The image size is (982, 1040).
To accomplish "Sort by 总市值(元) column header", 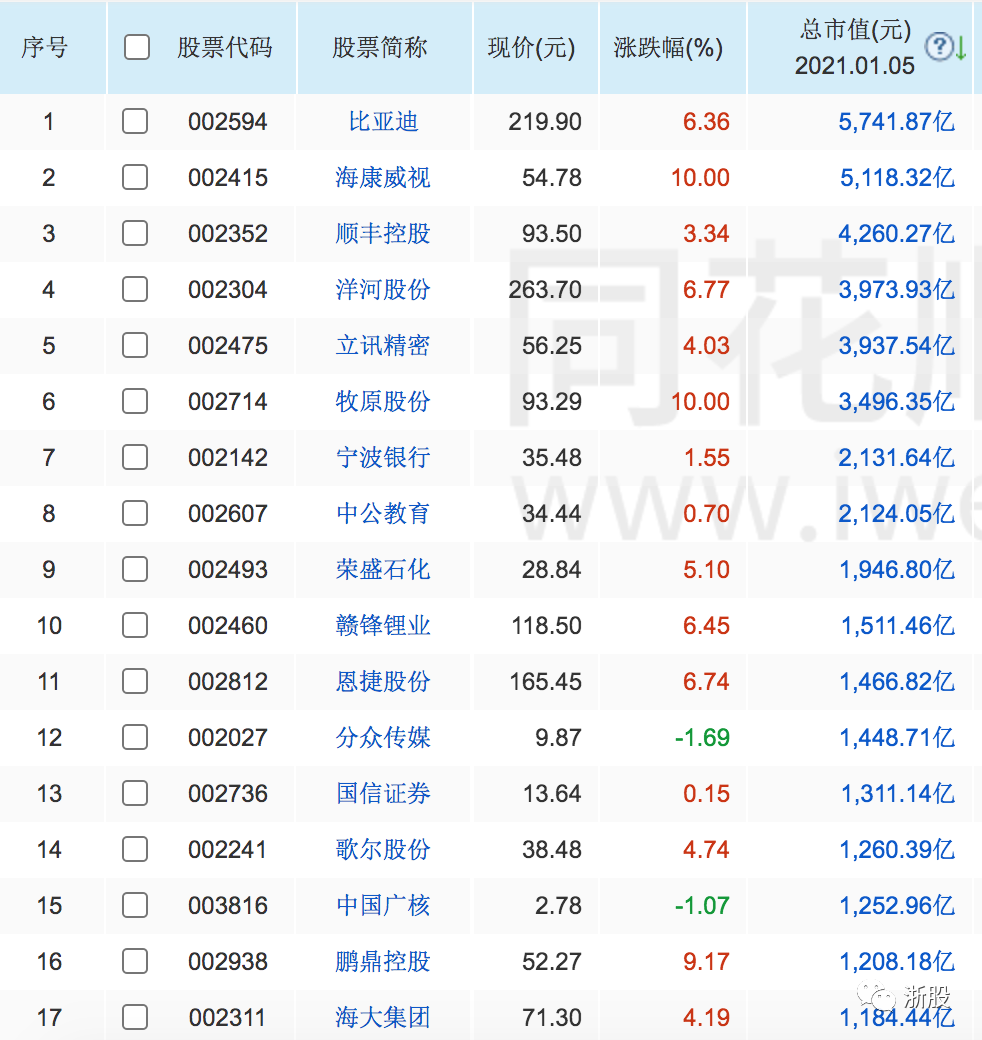I will (x=855, y=30).
